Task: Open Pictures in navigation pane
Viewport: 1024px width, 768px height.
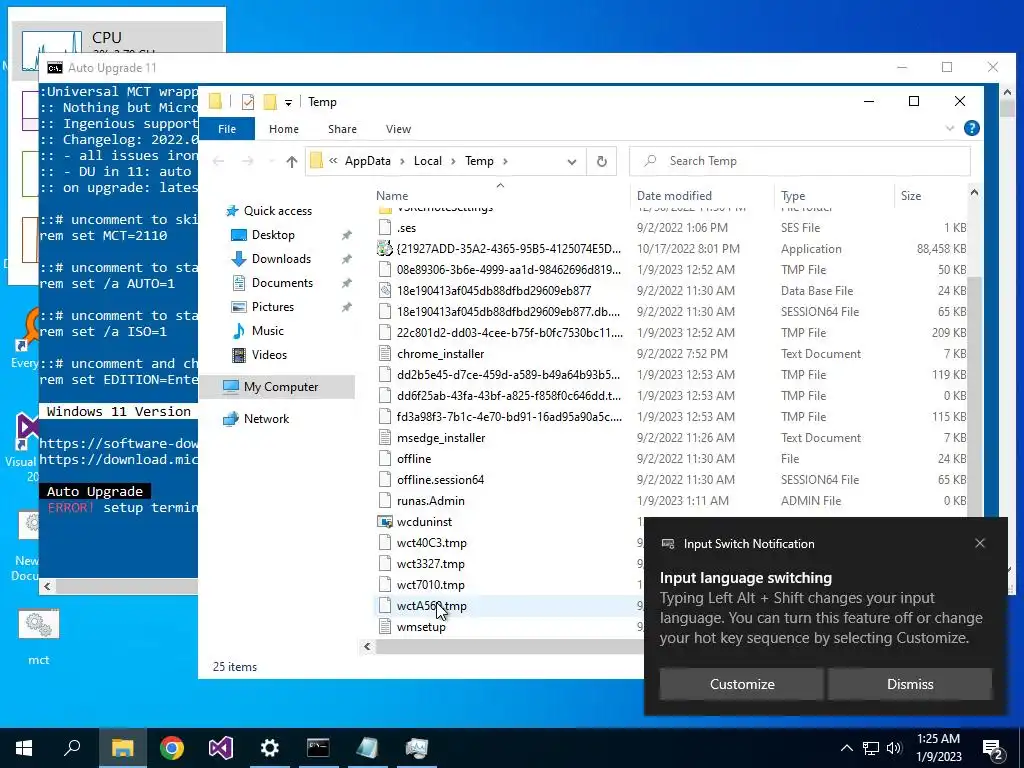Action: click(x=272, y=307)
